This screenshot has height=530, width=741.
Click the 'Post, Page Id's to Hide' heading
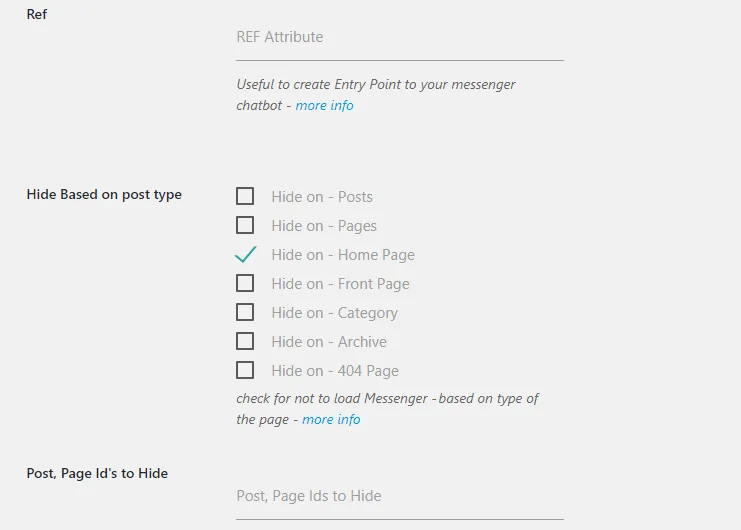coord(97,473)
